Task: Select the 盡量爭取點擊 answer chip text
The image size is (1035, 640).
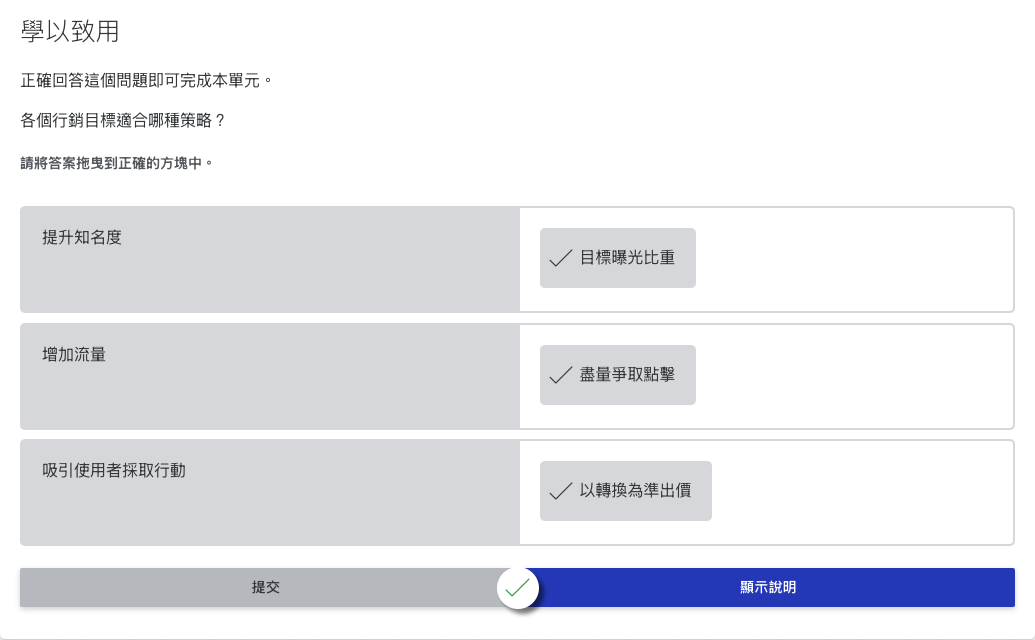Action: [x=627, y=375]
